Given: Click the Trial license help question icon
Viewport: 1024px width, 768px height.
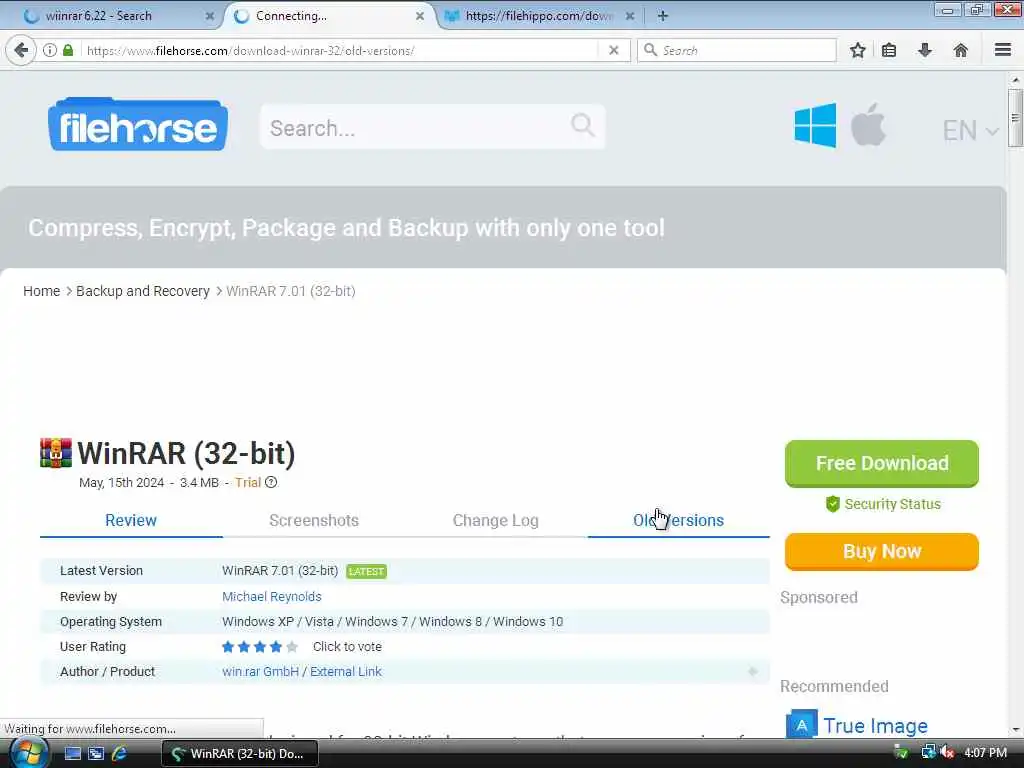Looking at the screenshot, I should tap(271, 483).
